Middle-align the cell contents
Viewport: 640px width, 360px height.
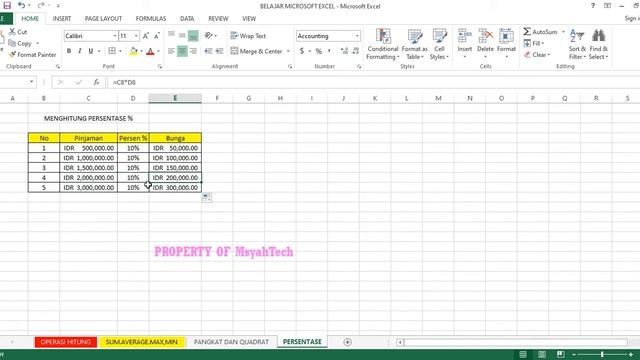point(182,36)
